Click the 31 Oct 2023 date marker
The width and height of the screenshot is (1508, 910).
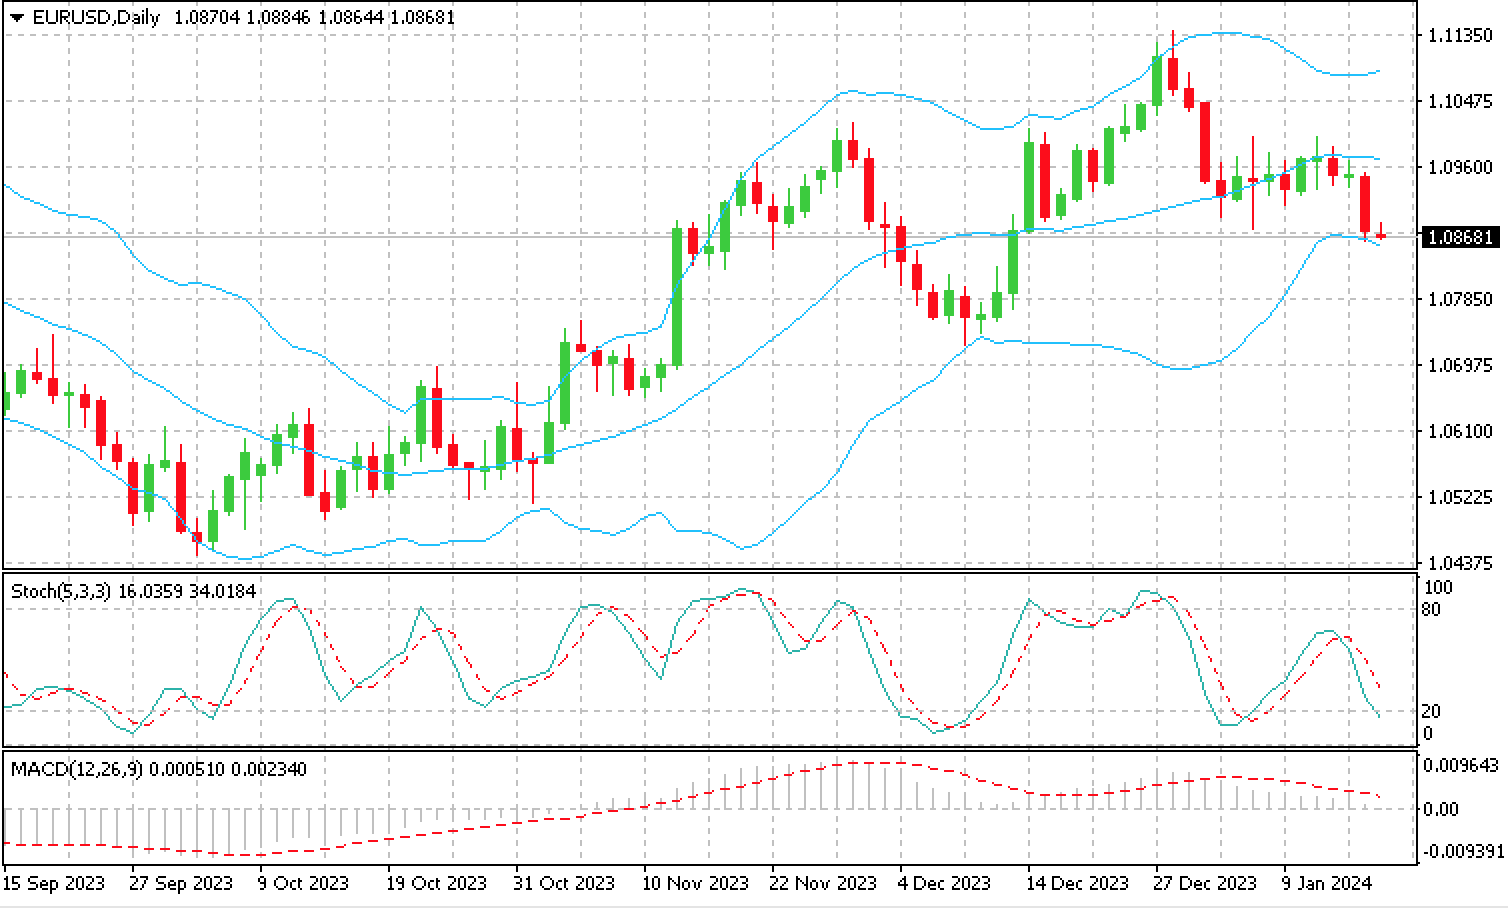pyautogui.click(x=564, y=883)
